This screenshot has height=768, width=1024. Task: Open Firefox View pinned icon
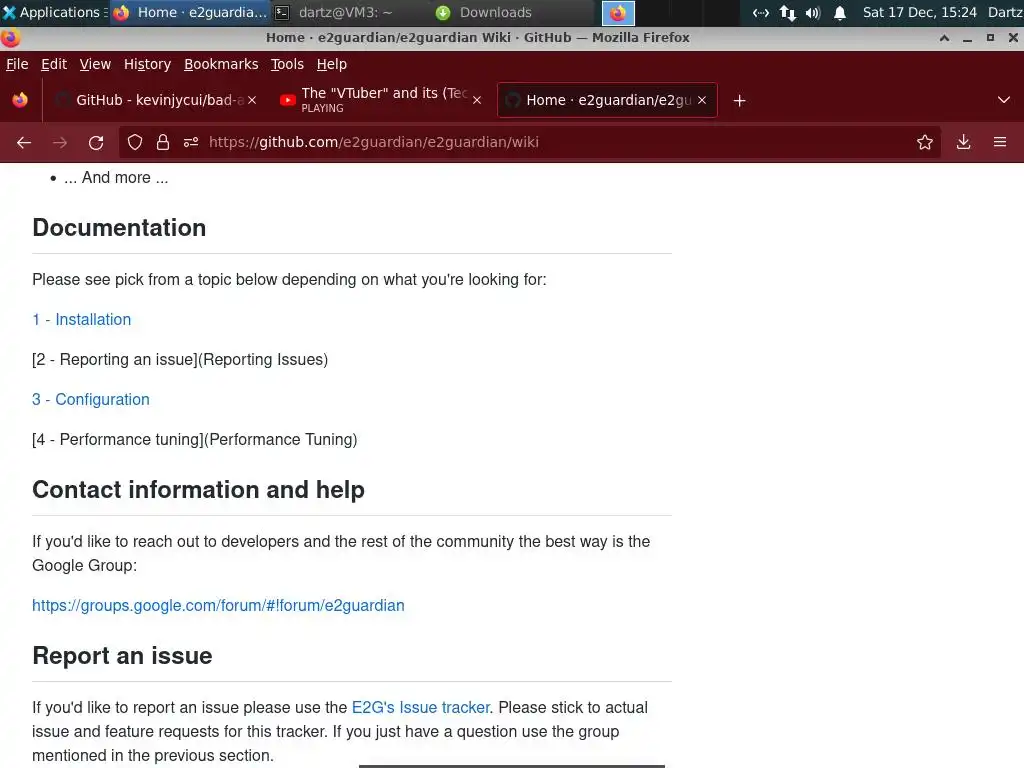[x=20, y=100]
